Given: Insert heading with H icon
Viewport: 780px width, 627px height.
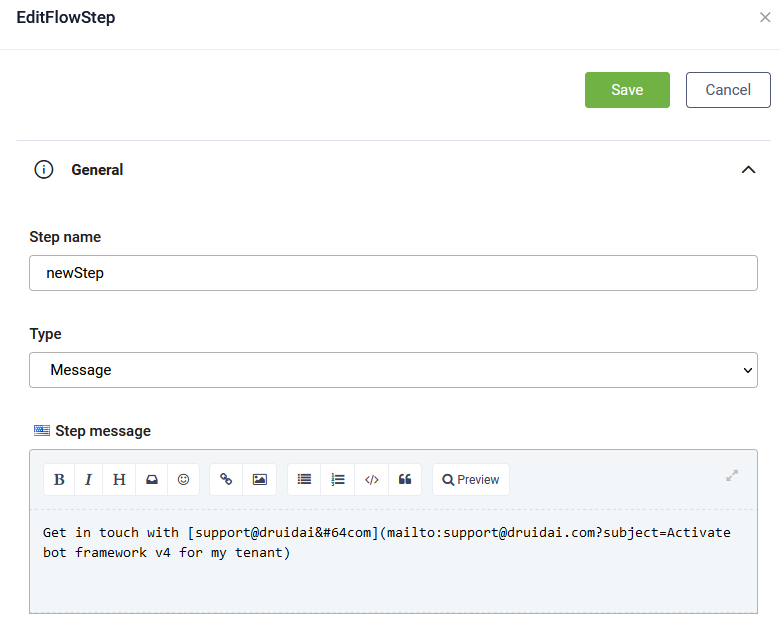Looking at the screenshot, I should 119,479.
